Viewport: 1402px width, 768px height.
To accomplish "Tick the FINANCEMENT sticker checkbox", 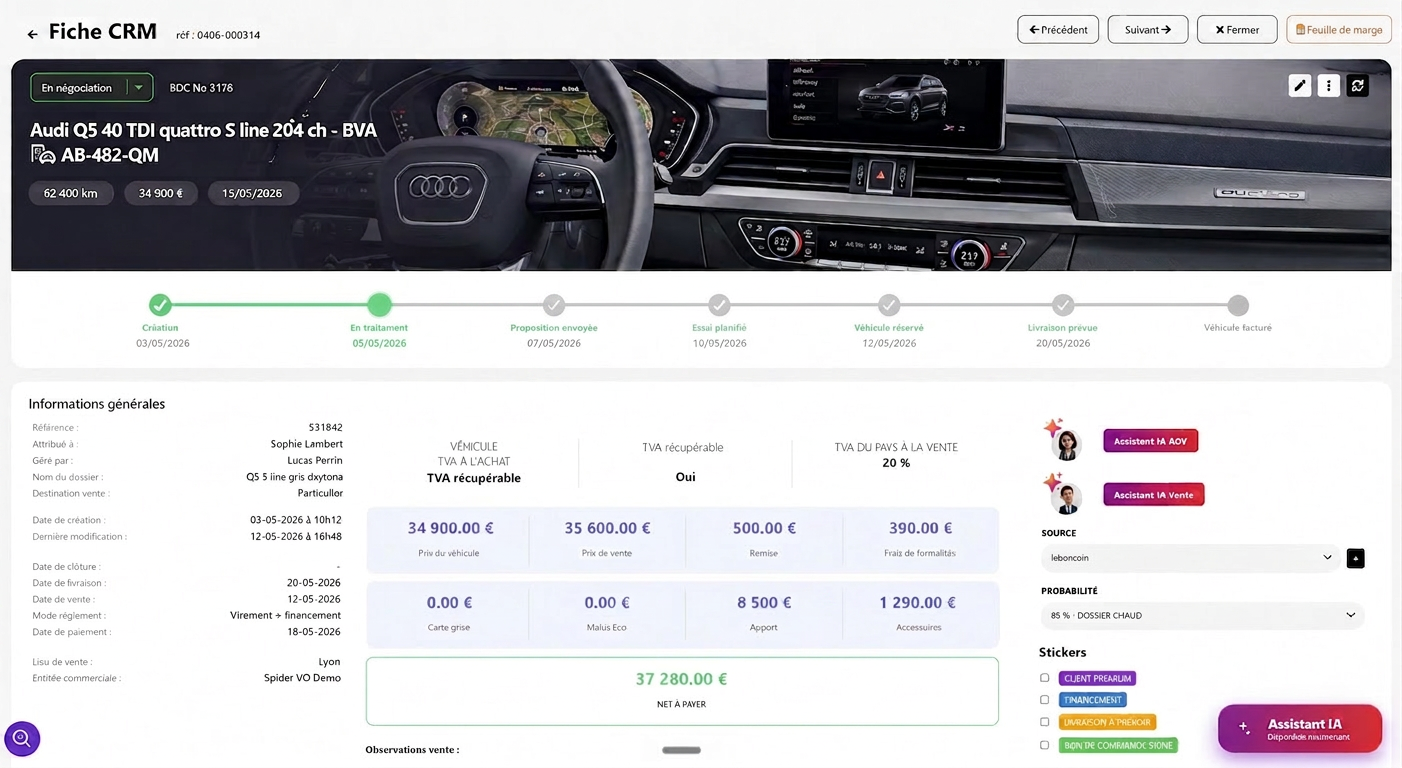I will 1045,700.
